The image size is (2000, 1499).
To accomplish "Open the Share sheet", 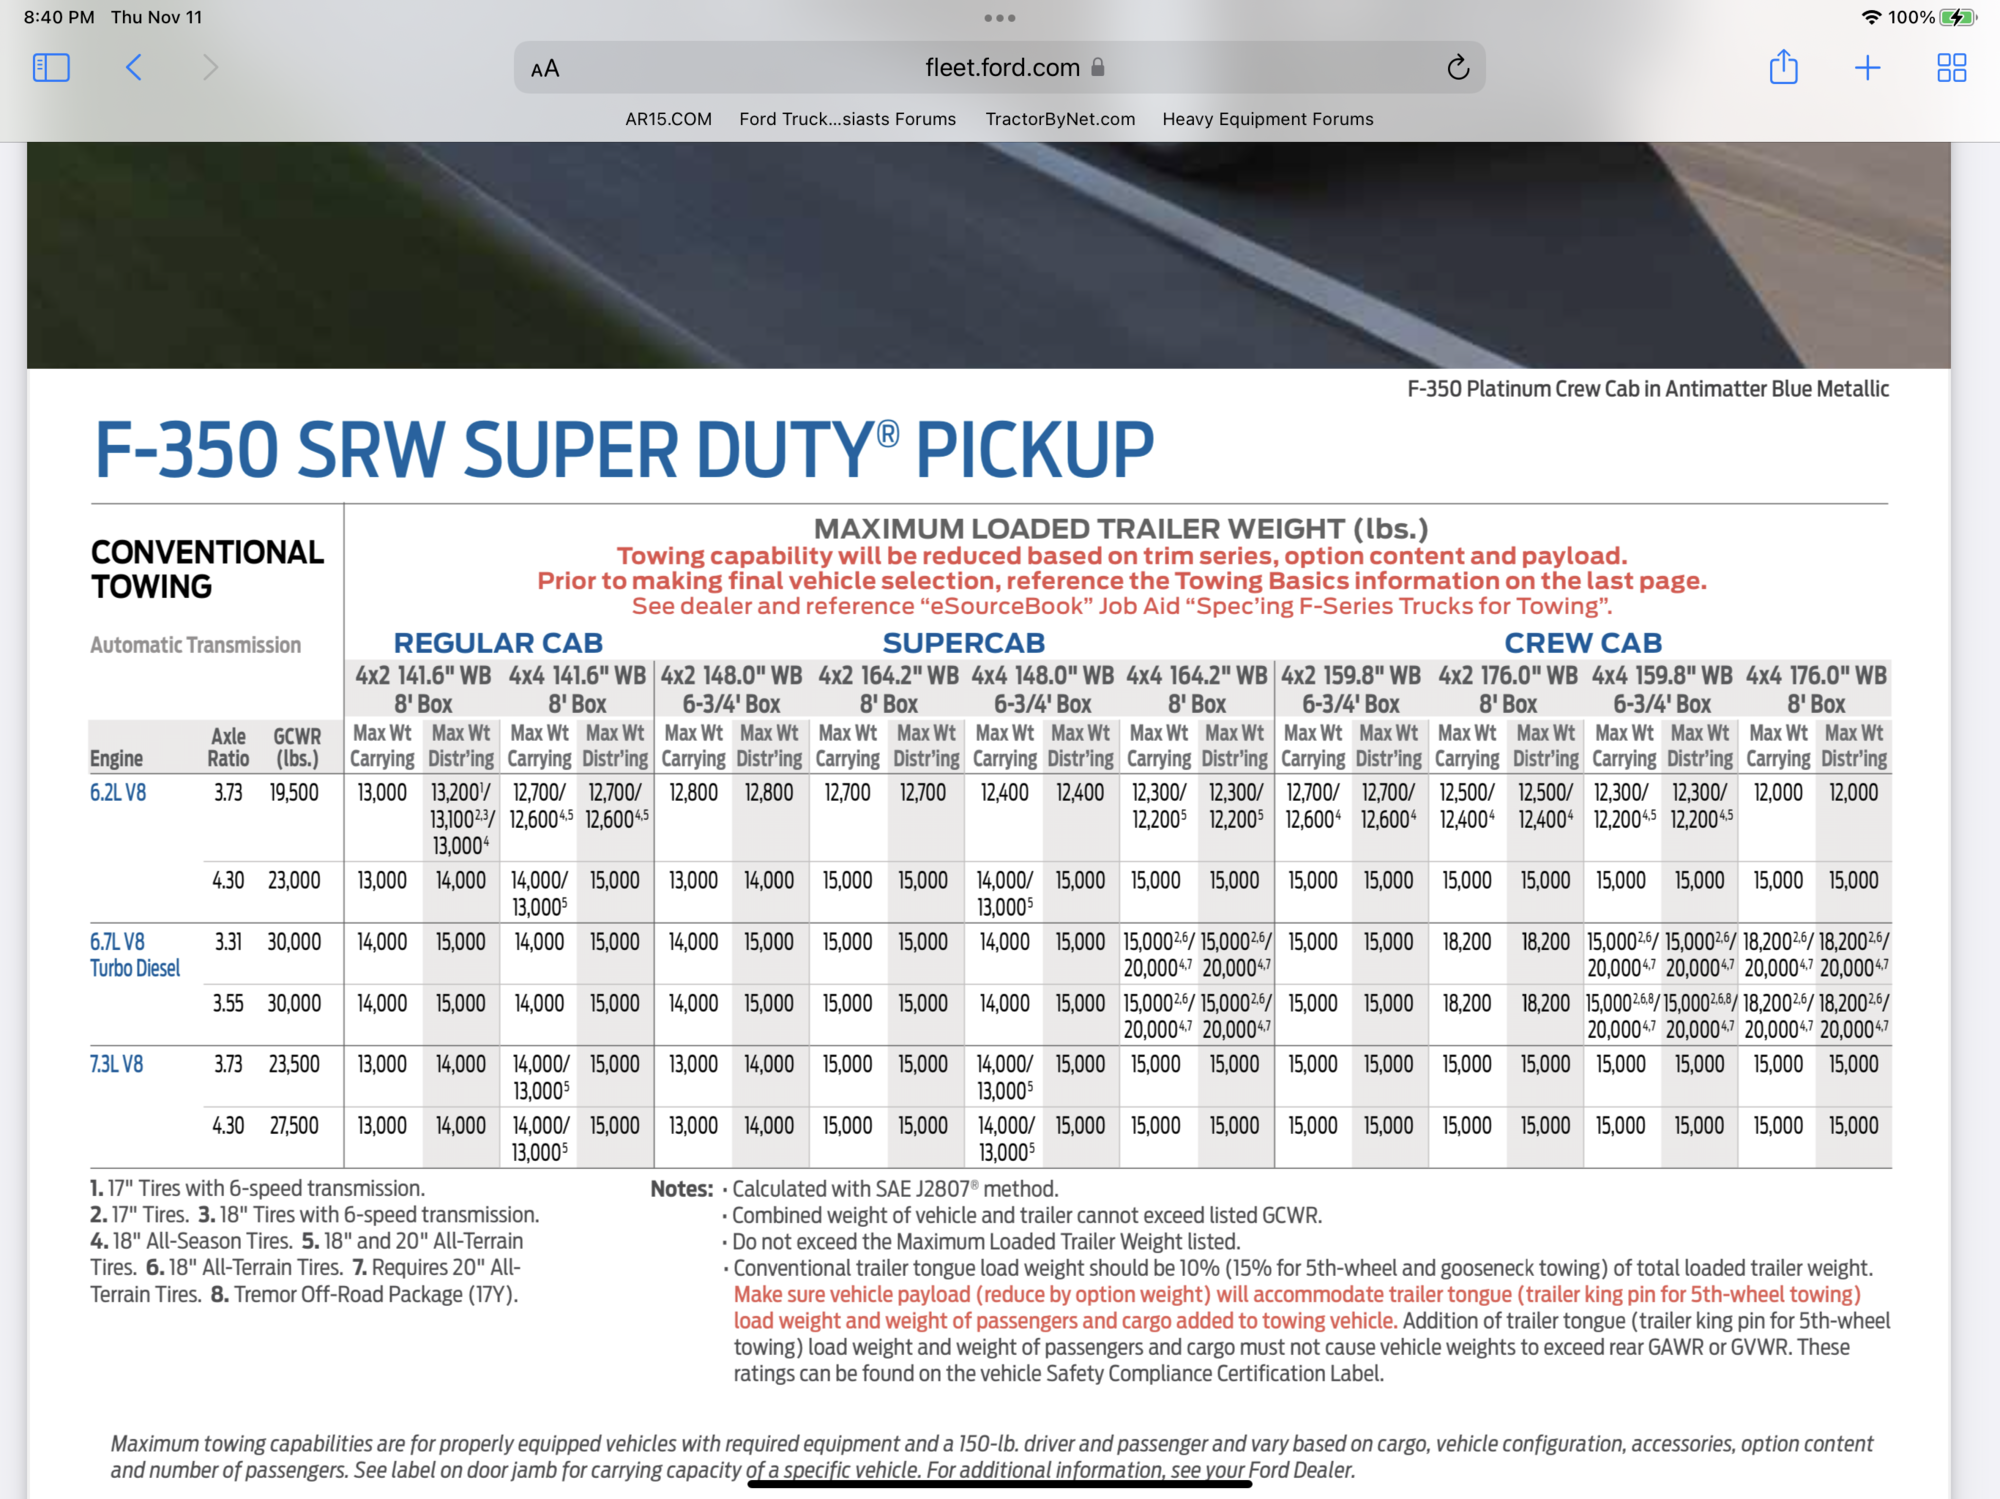I will 1783,67.
